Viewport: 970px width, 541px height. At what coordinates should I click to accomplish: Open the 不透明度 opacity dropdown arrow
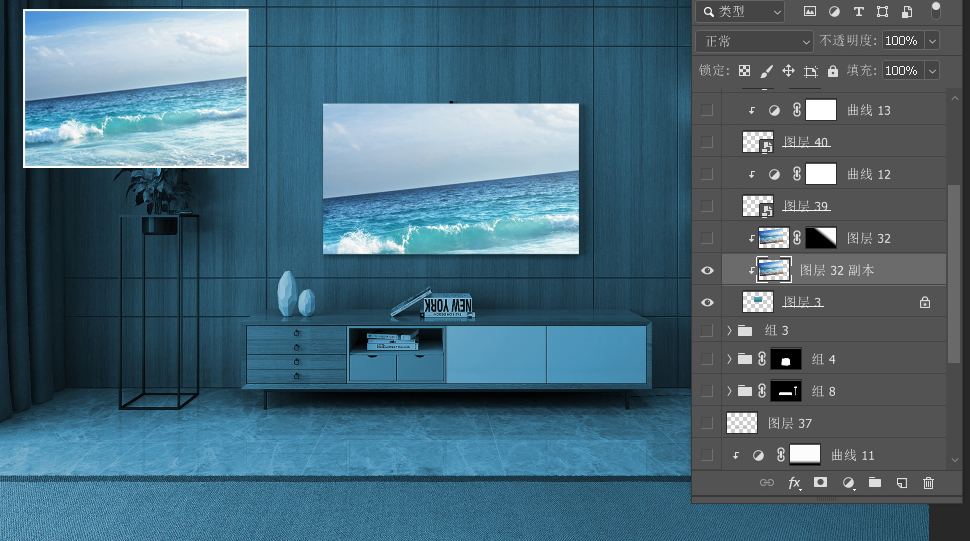pos(932,41)
